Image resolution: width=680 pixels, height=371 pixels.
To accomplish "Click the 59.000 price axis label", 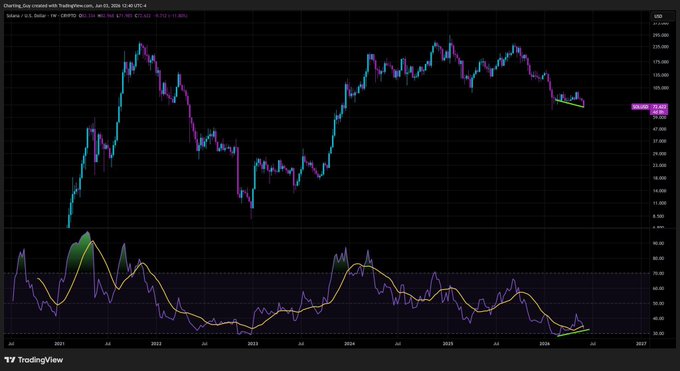I will pos(660,117).
